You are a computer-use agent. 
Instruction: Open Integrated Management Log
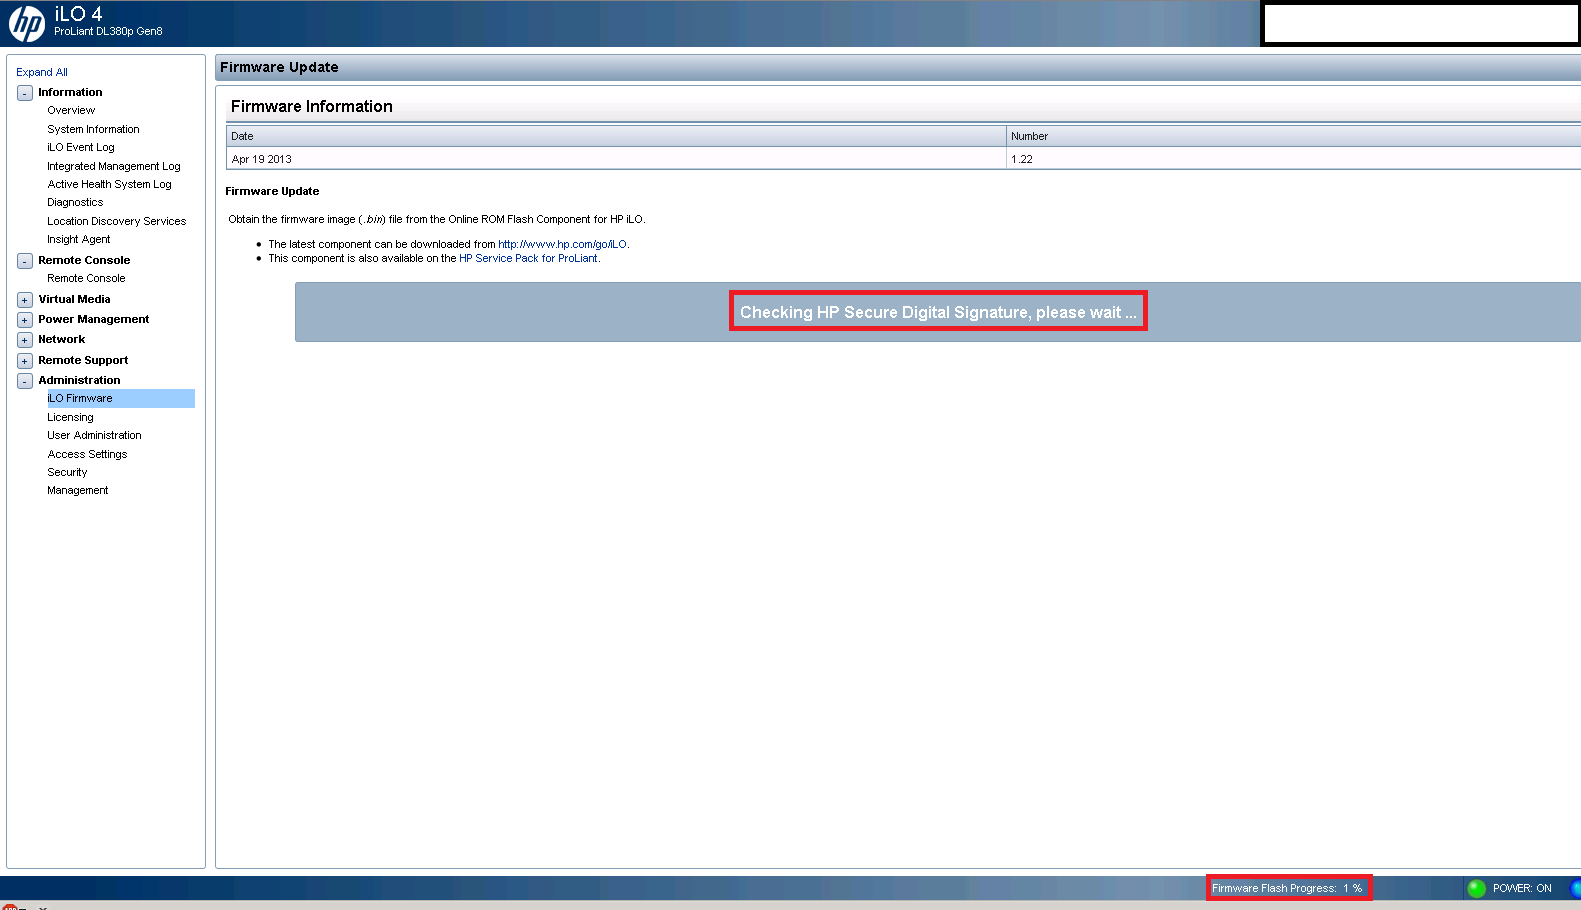coord(114,166)
